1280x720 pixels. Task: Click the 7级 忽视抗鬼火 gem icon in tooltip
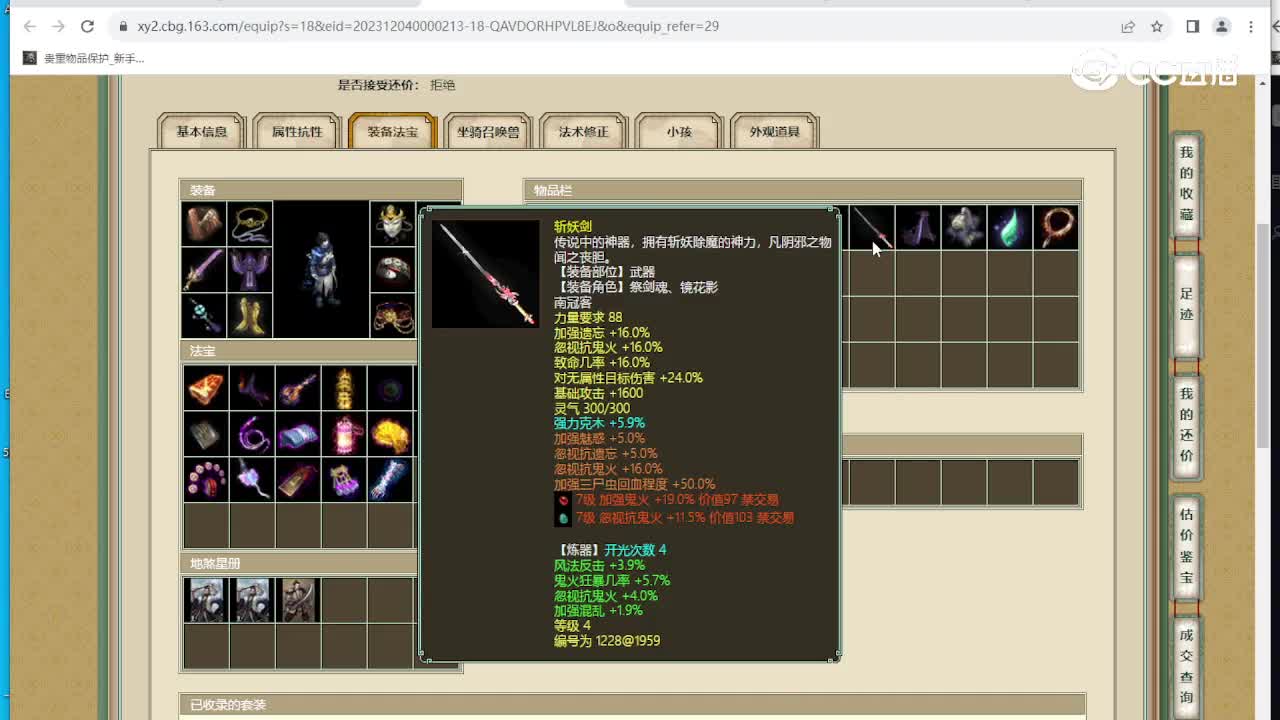point(563,518)
